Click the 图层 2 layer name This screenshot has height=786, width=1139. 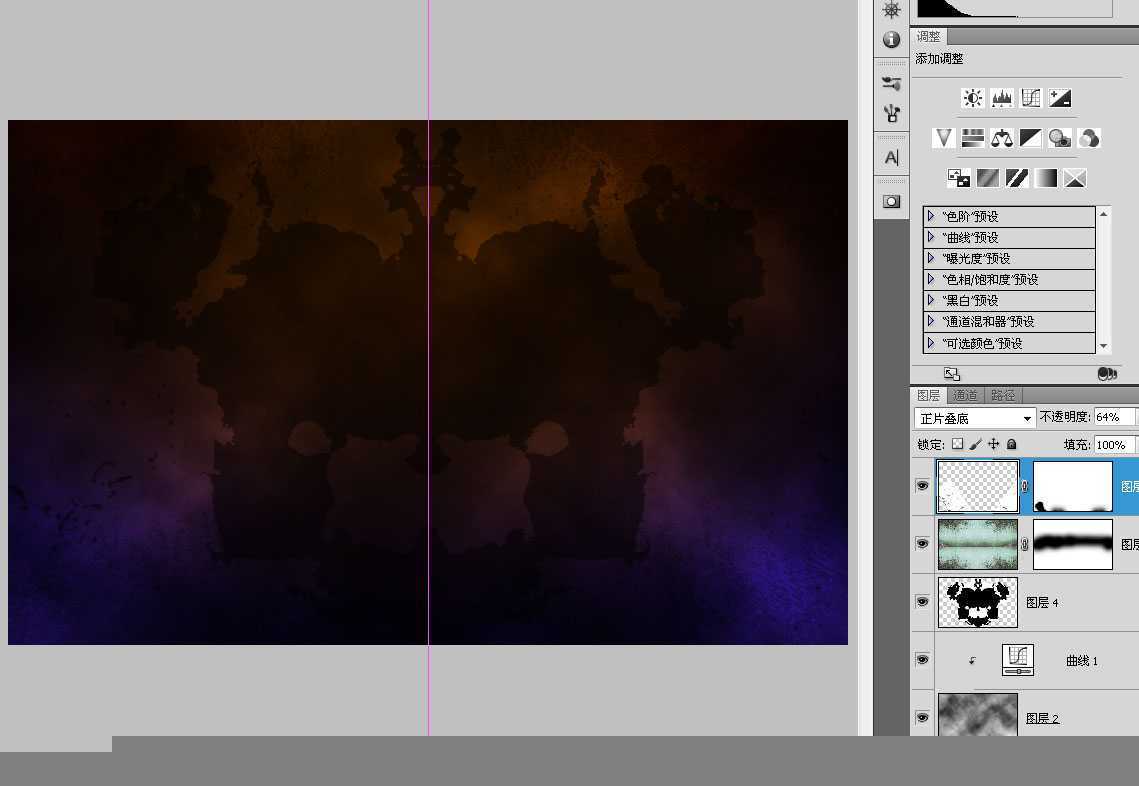click(1042, 718)
